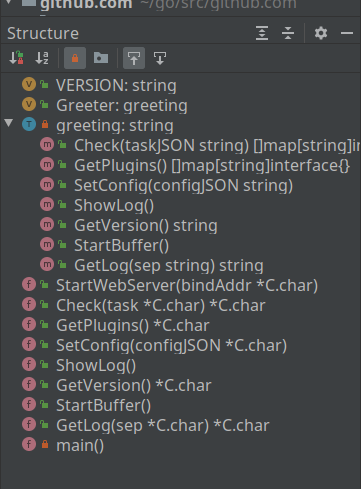Toggle Show Package Structure folder button

(x=101, y=58)
